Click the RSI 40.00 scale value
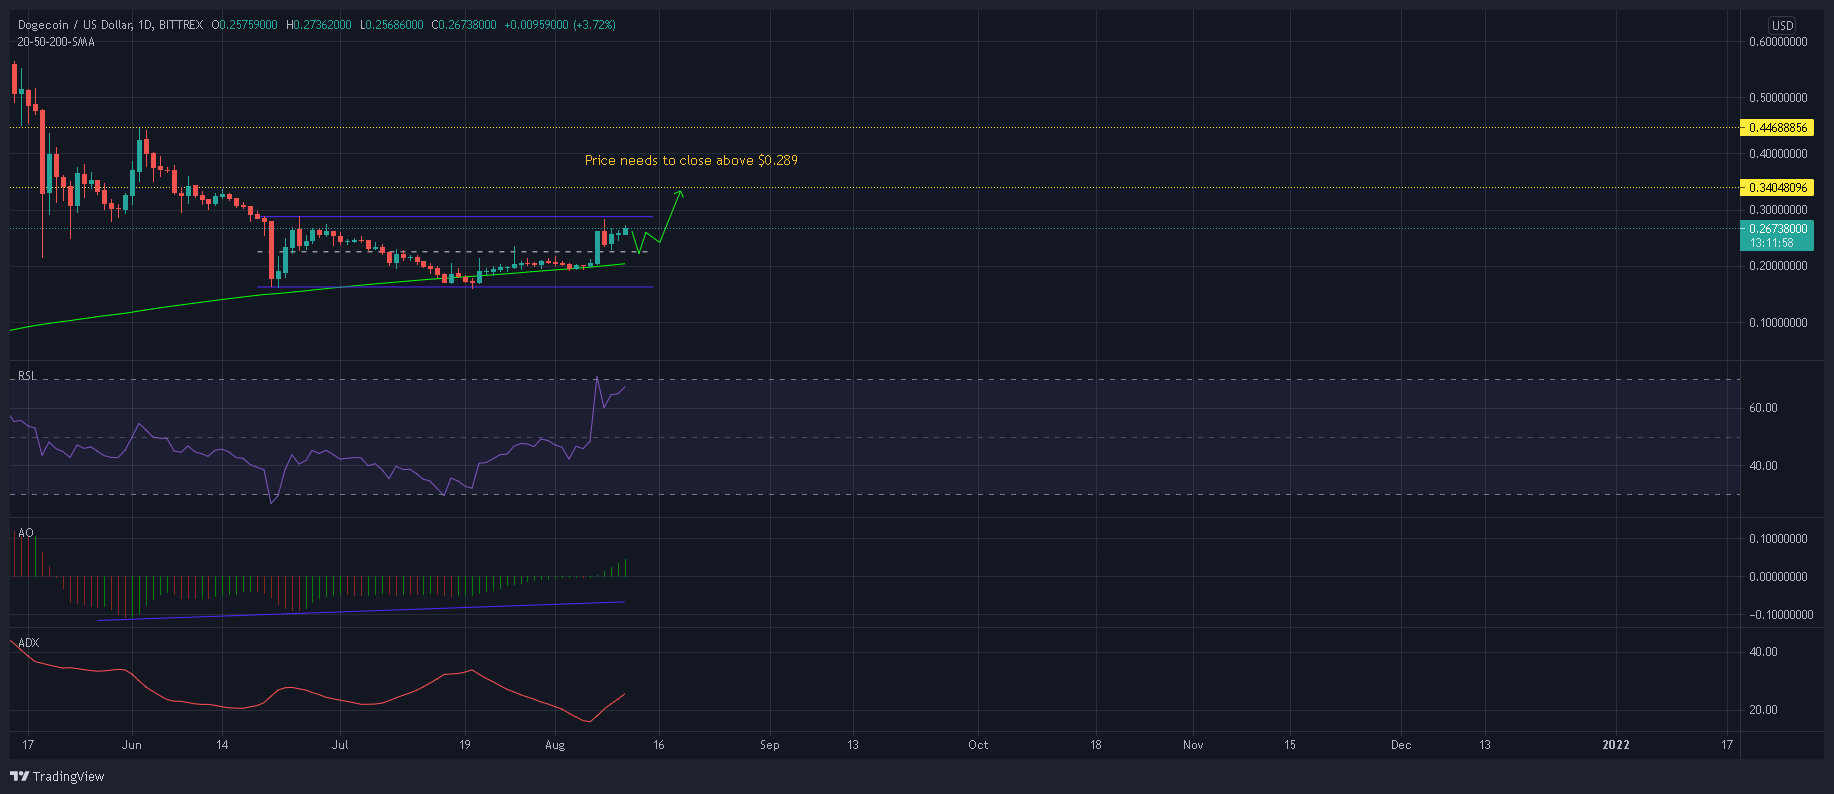This screenshot has width=1834, height=794. pos(1763,466)
